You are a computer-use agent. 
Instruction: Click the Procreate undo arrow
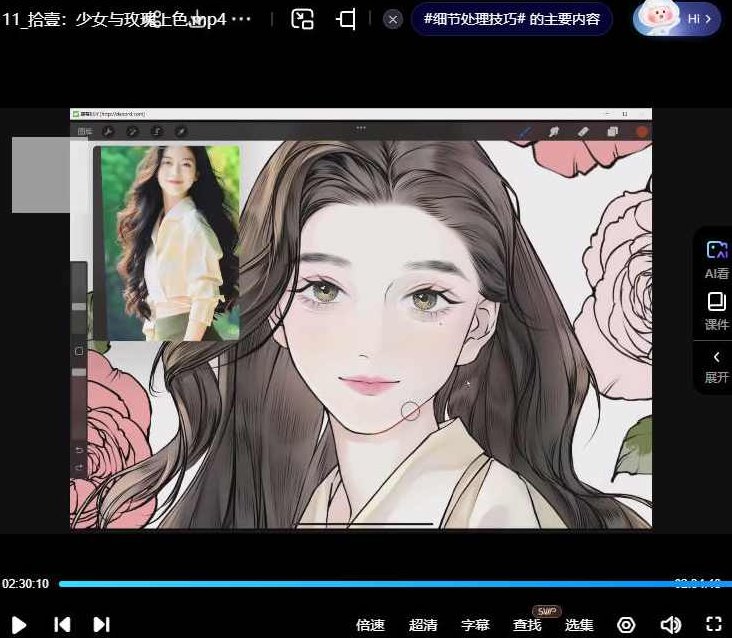(x=79, y=450)
